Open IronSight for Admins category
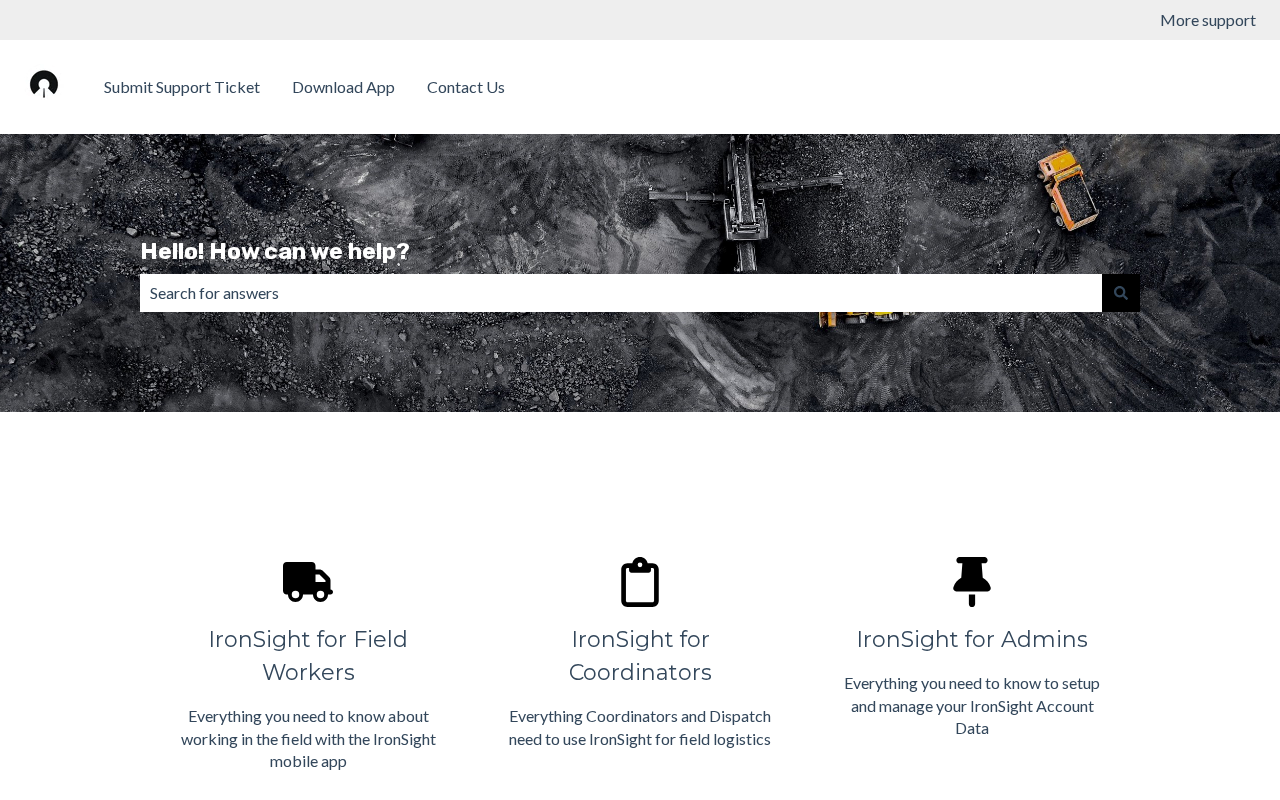The width and height of the screenshot is (1280, 800). pyautogui.click(x=972, y=639)
